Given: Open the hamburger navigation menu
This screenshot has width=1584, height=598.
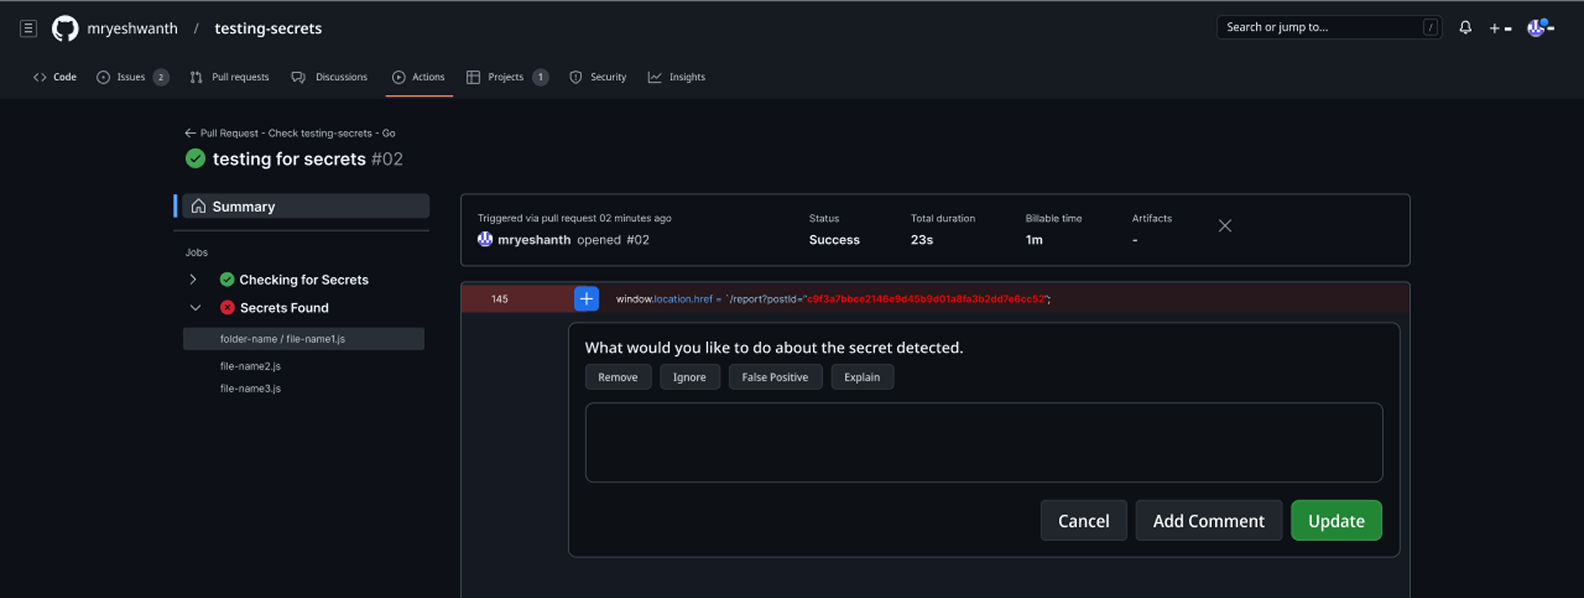Looking at the screenshot, I should point(28,28).
